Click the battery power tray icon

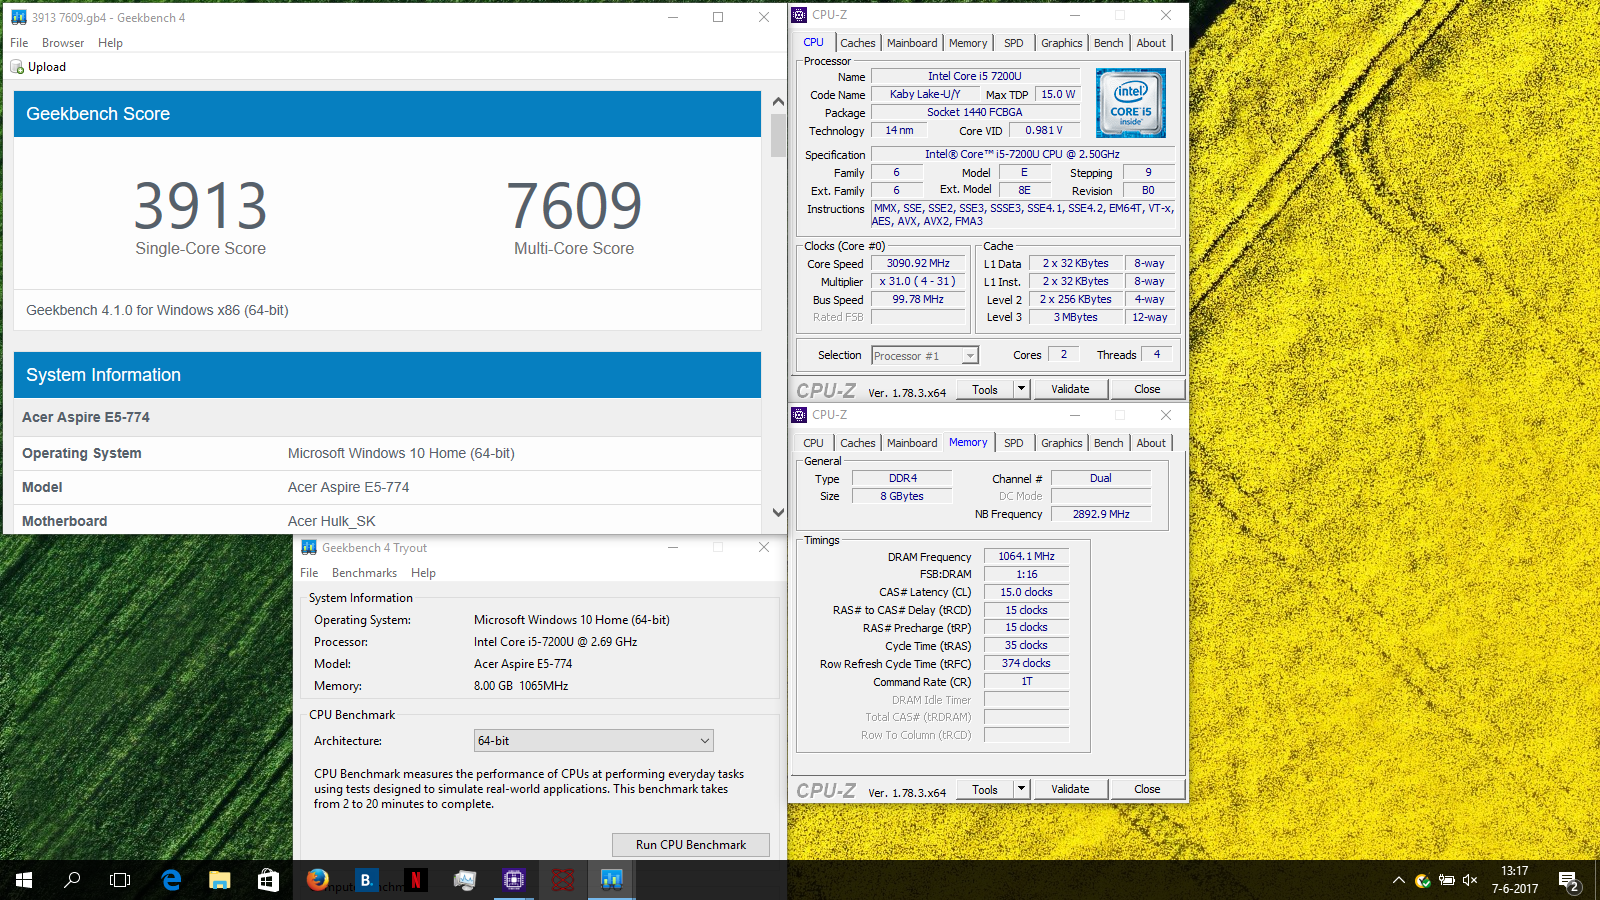tap(1446, 881)
